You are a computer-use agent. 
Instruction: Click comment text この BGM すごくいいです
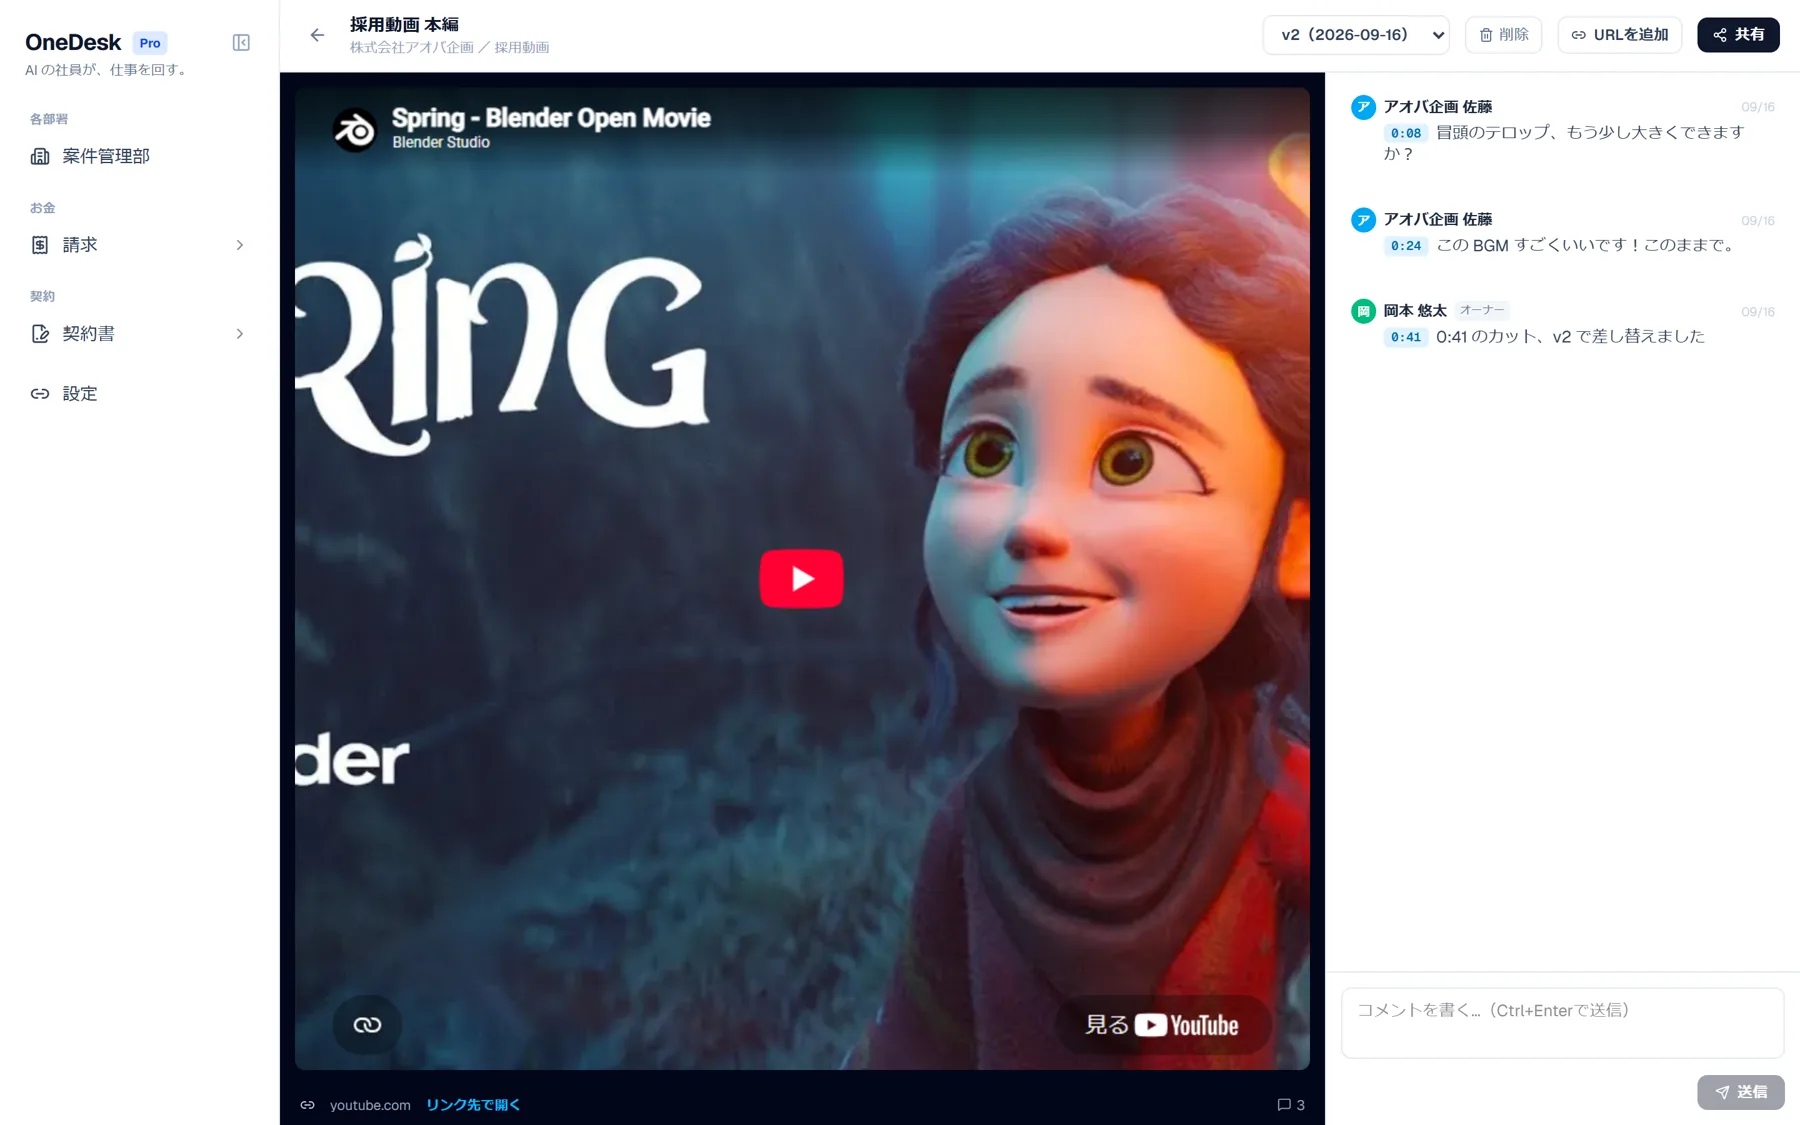click(x=1586, y=245)
